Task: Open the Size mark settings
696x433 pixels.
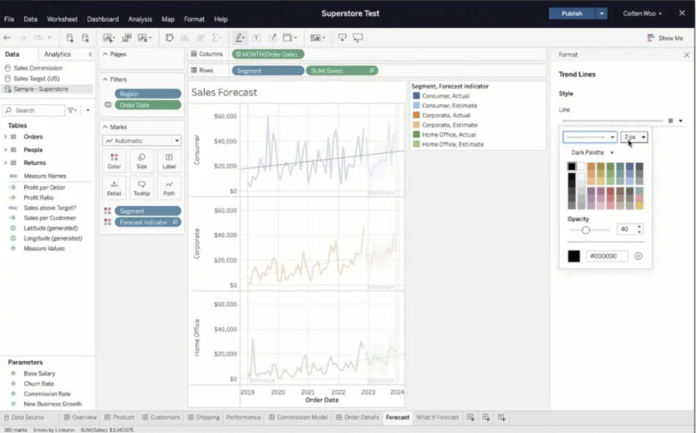Action: pos(141,160)
